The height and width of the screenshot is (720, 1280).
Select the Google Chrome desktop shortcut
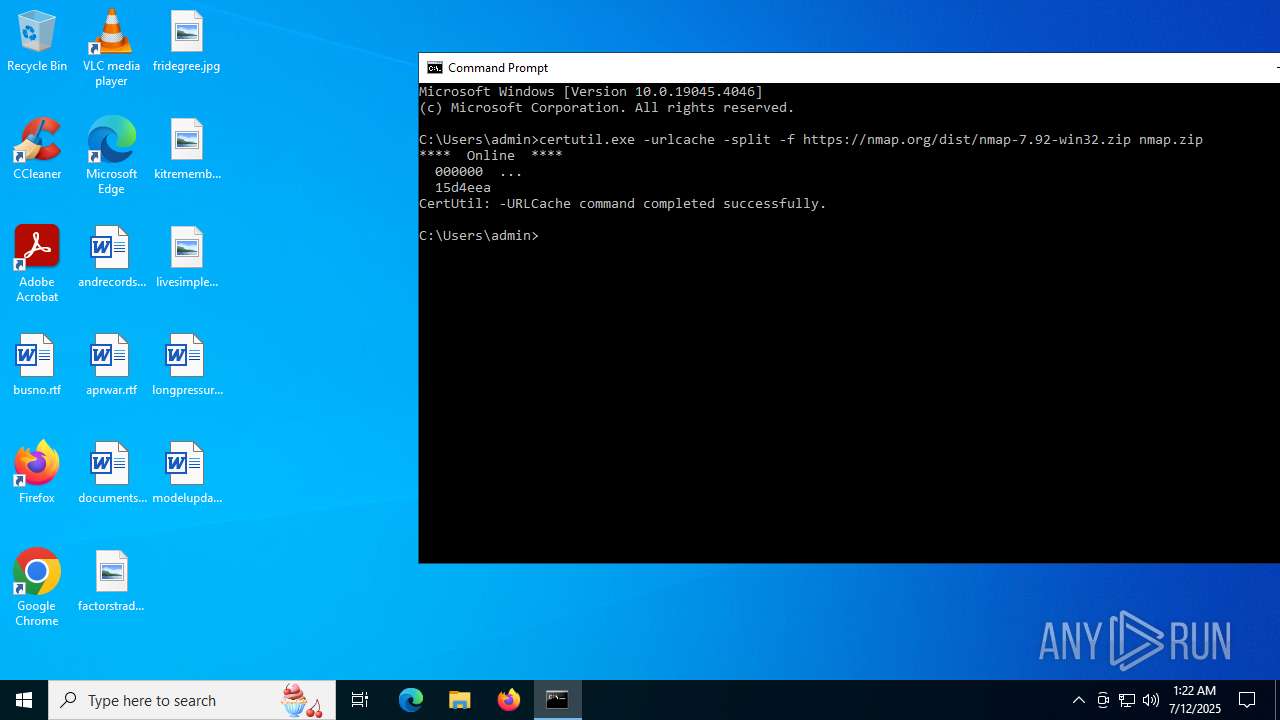coord(37,588)
